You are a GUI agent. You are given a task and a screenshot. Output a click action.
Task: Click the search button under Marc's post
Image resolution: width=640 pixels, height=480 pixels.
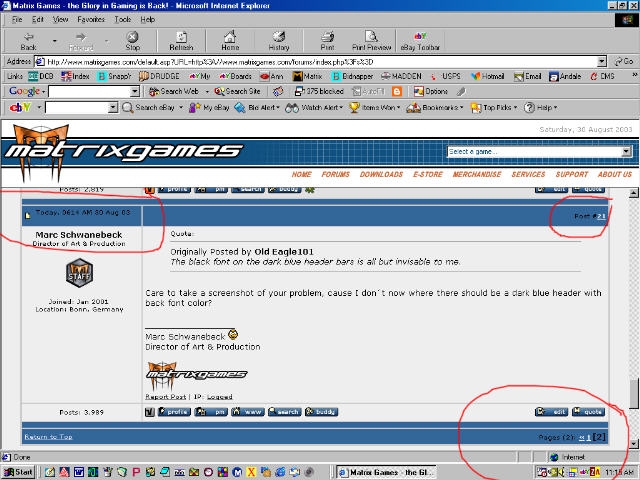(x=284, y=412)
